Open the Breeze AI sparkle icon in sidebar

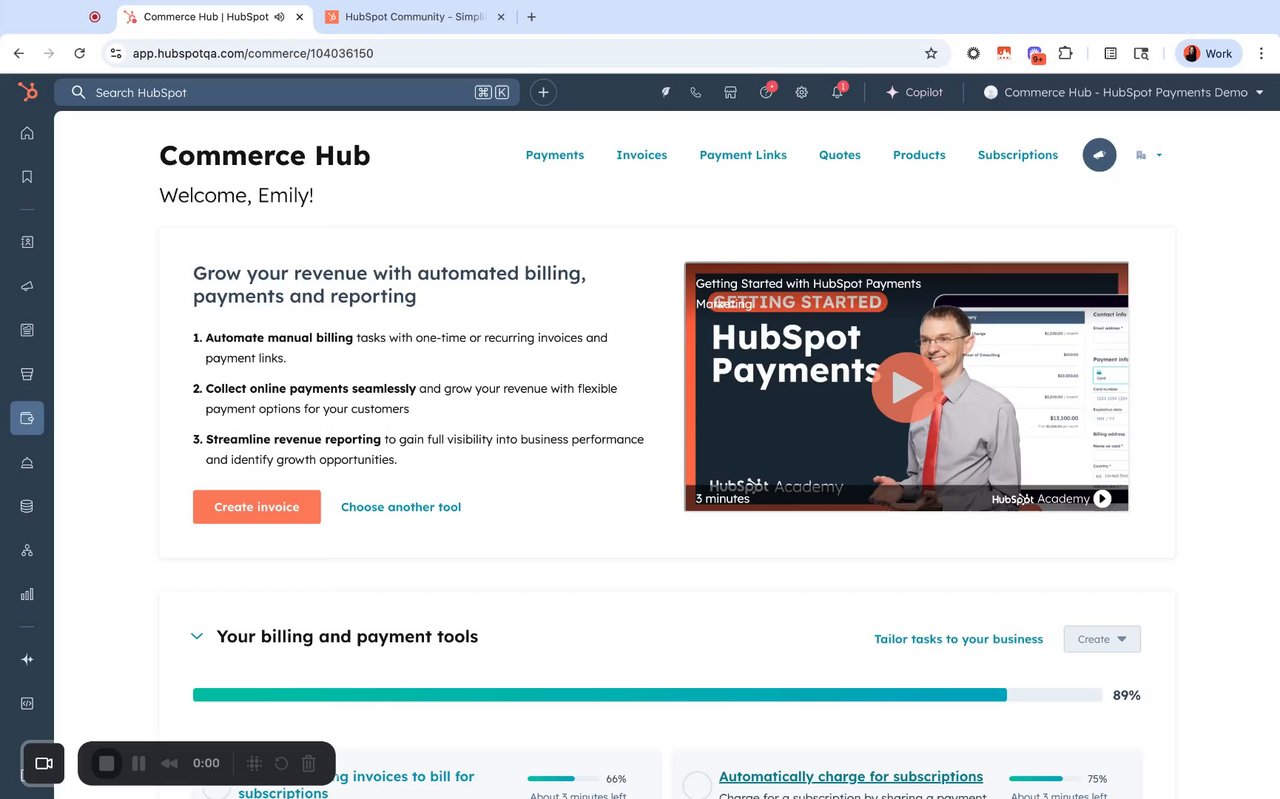click(27, 659)
